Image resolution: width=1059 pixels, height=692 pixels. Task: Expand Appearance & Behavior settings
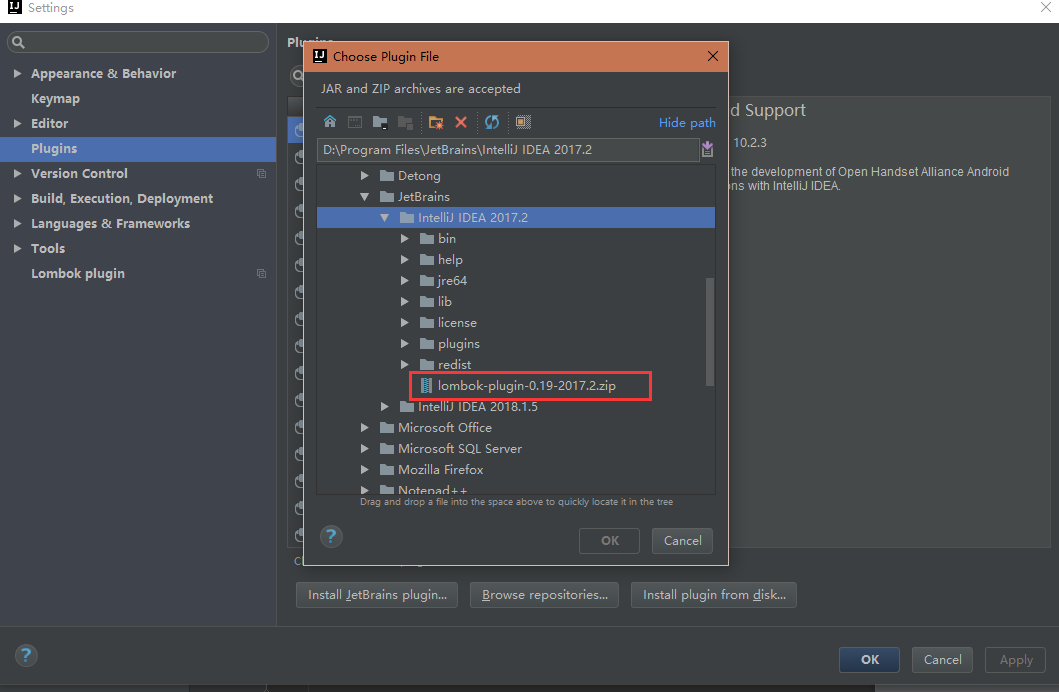pos(18,73)
